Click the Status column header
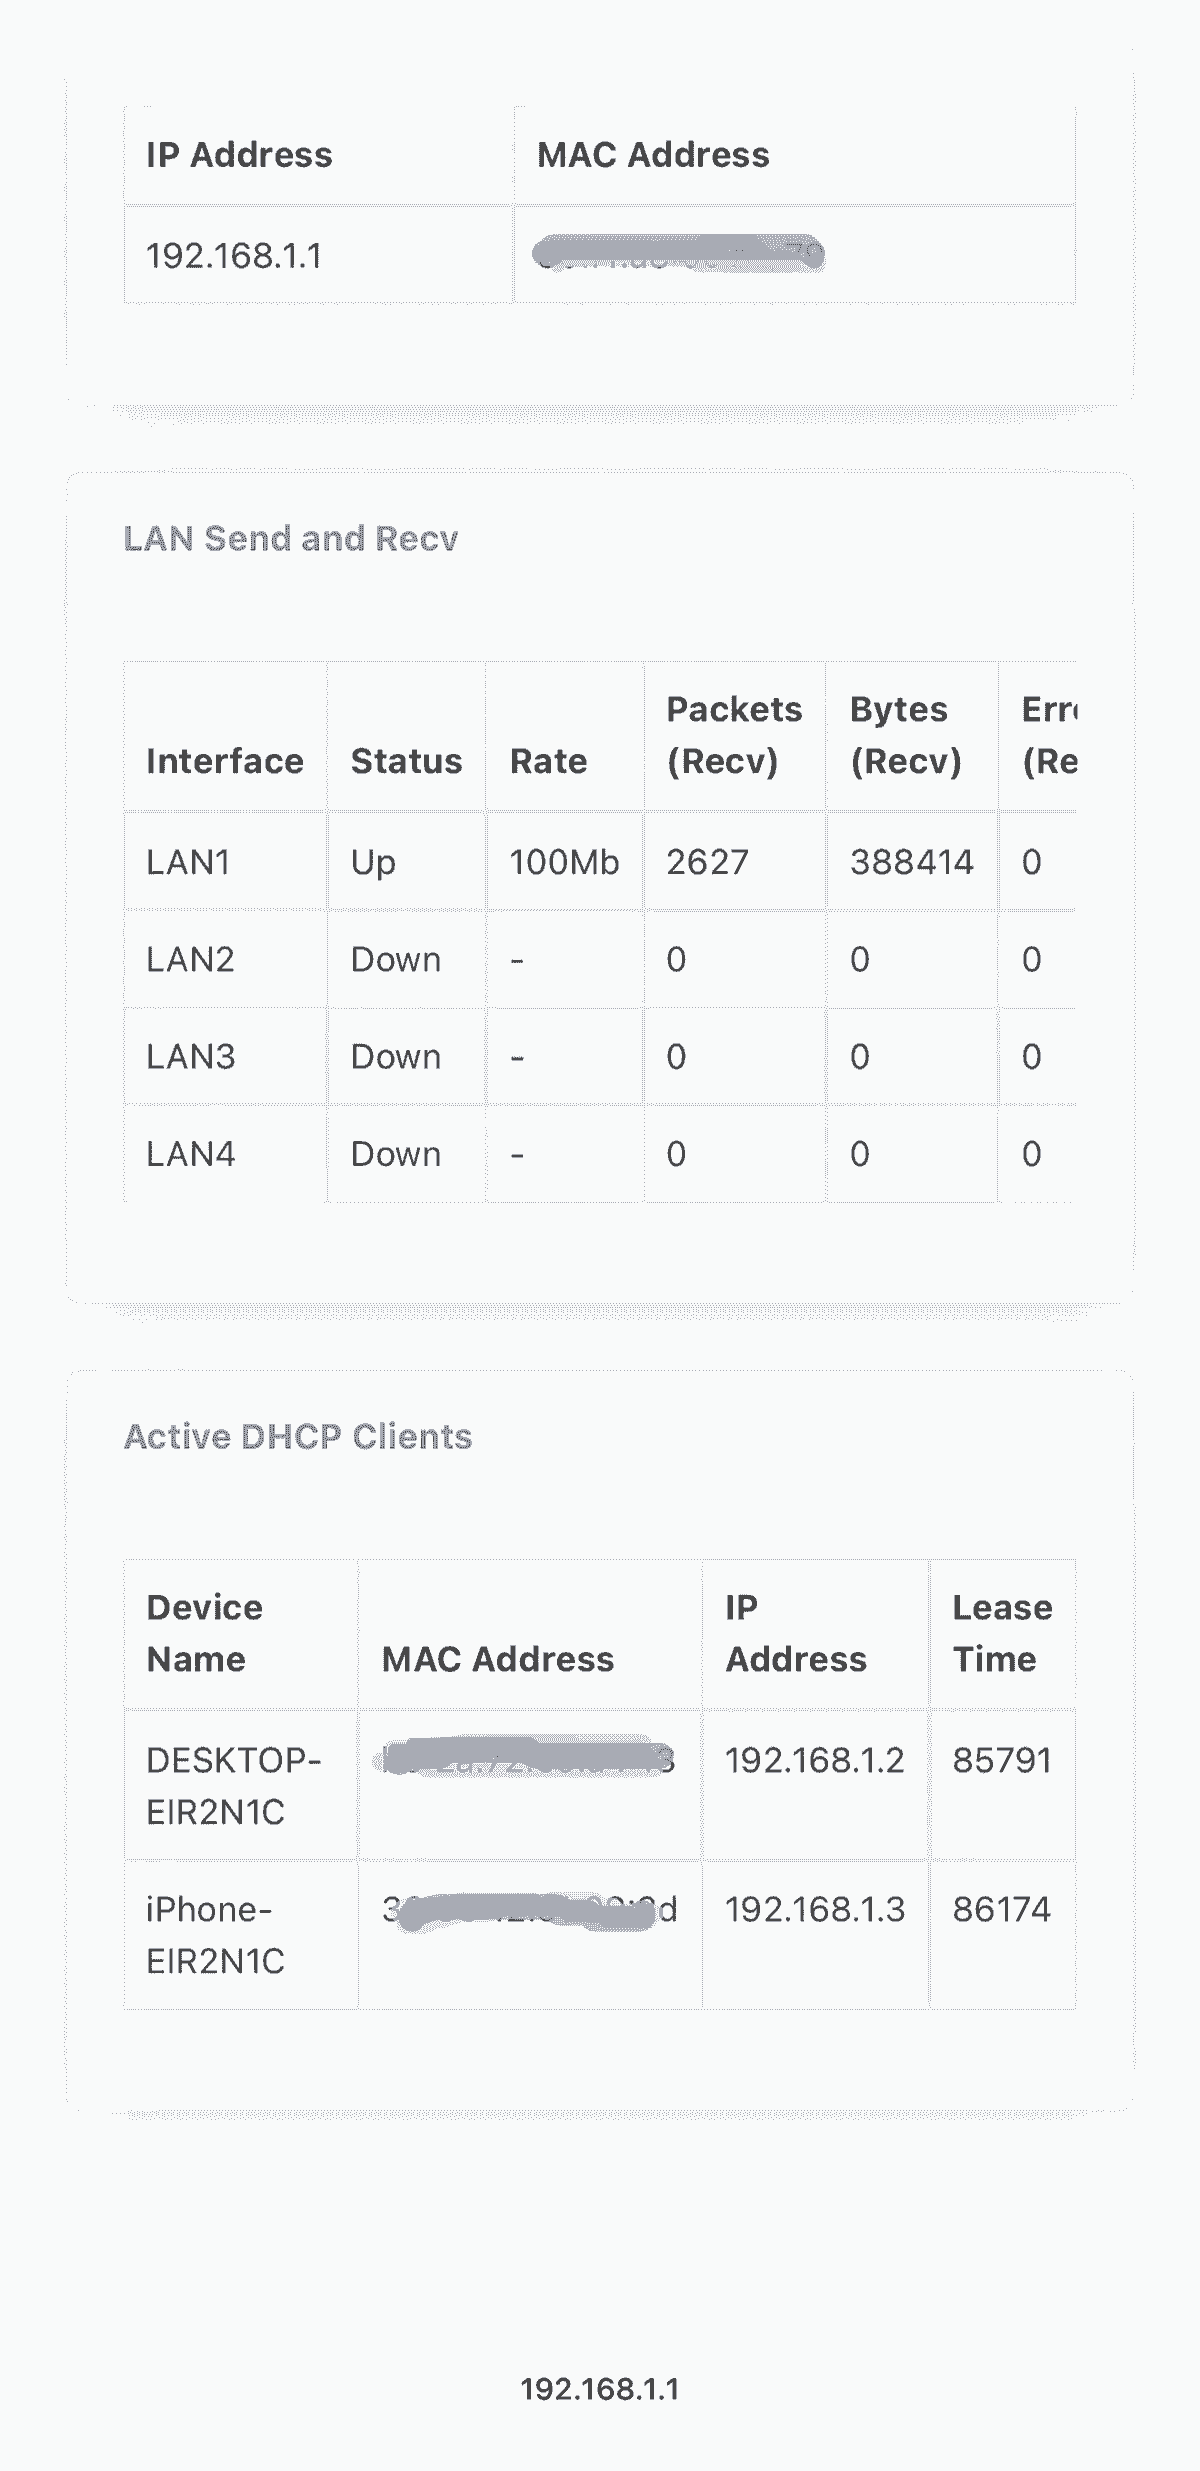The width and height of the screenshot is (1200, 2471). (406, 761)
